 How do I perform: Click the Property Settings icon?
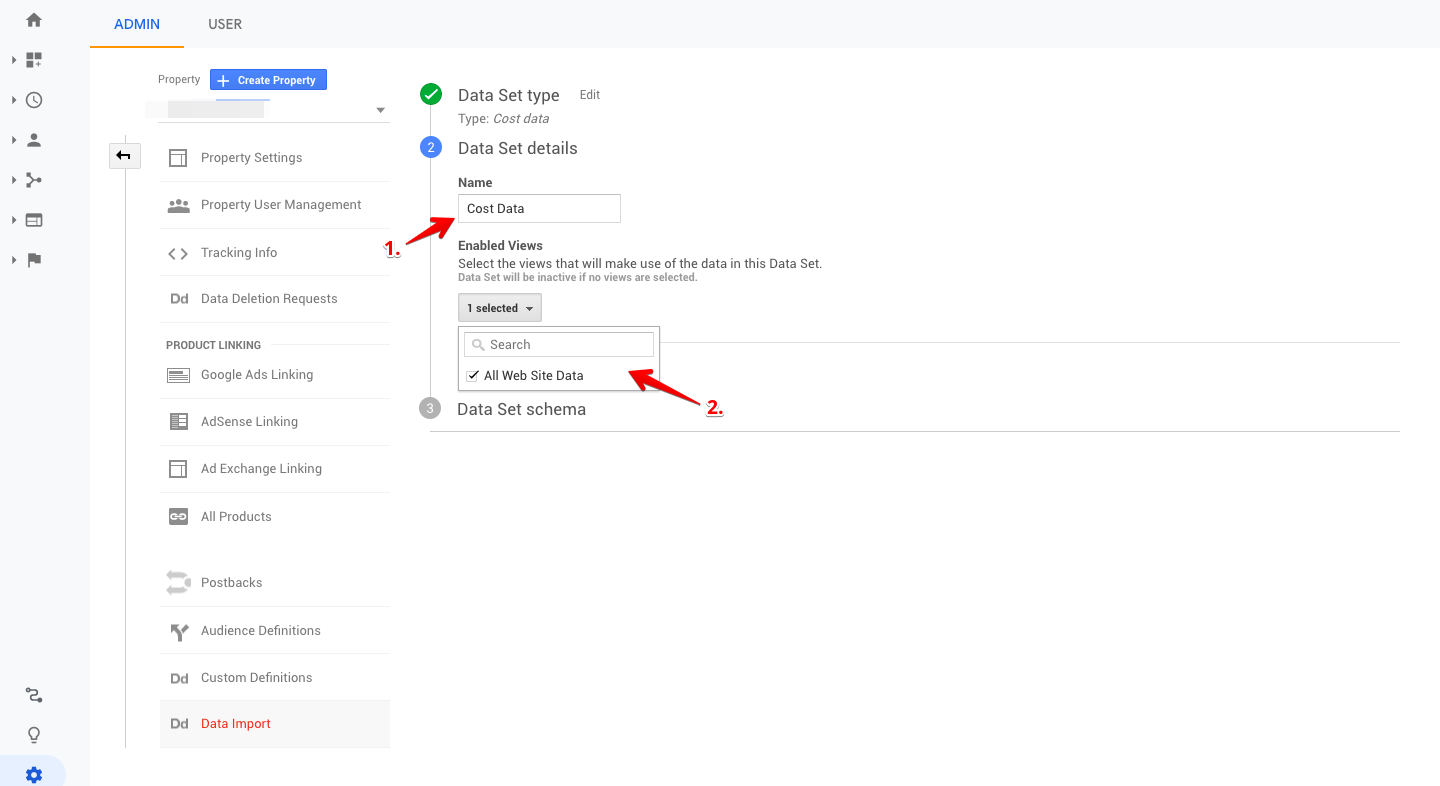[x=178, y=158]
